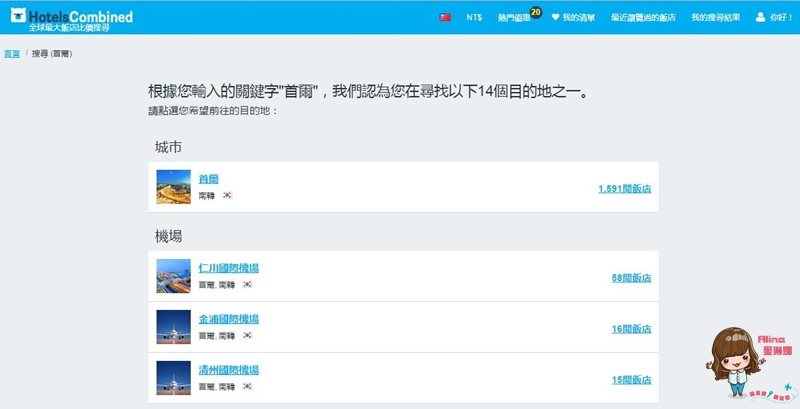Click the 城市 section heading

tap(168, 147)
